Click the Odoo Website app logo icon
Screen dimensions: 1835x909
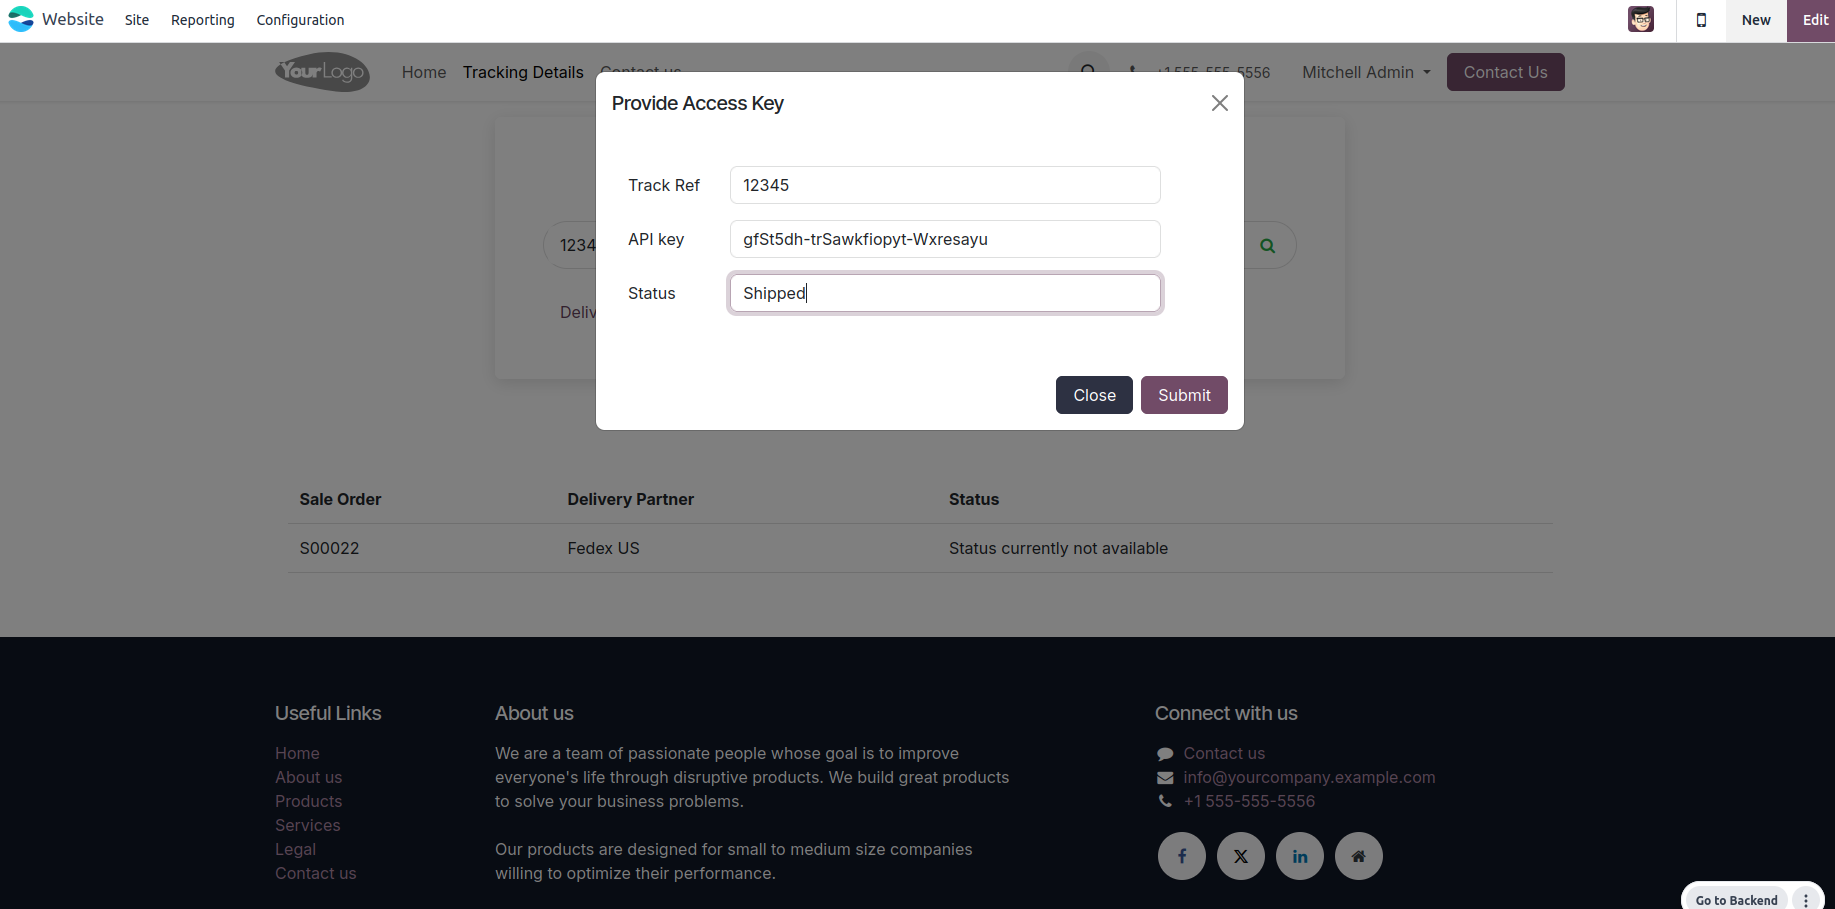(x=21, y=19)
